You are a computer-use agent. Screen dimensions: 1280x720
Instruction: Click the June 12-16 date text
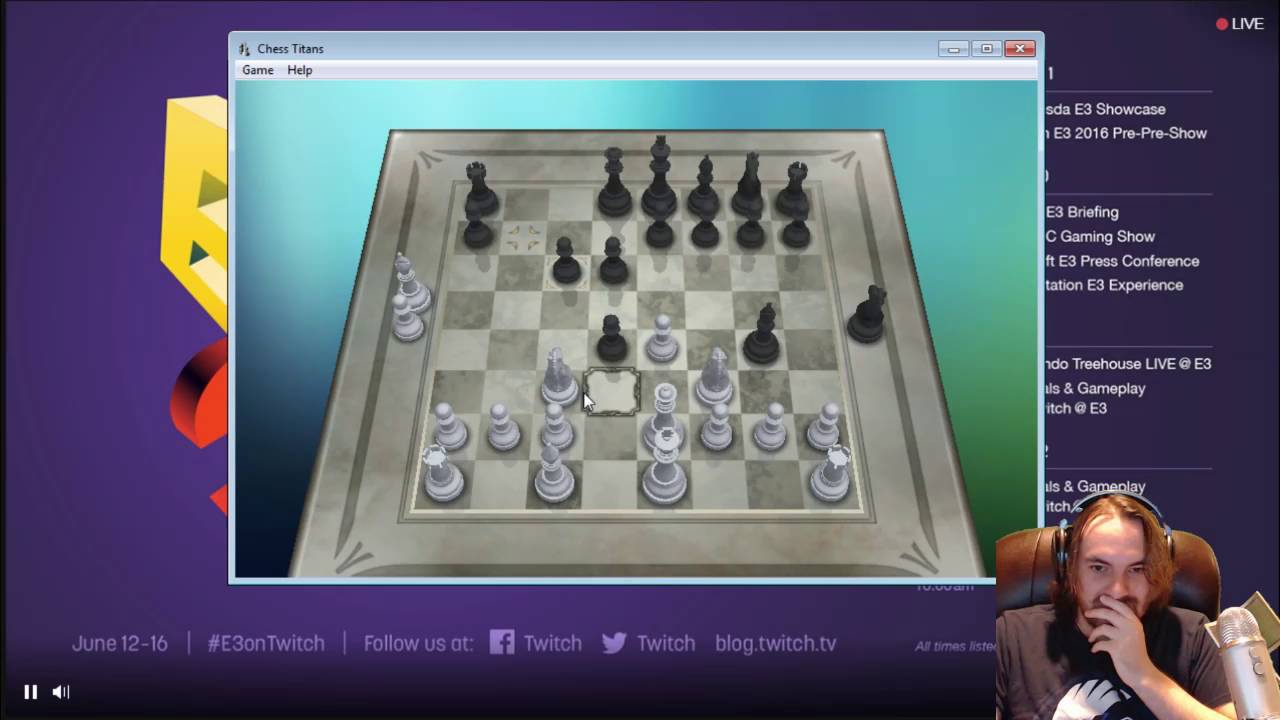coord(120,644)
